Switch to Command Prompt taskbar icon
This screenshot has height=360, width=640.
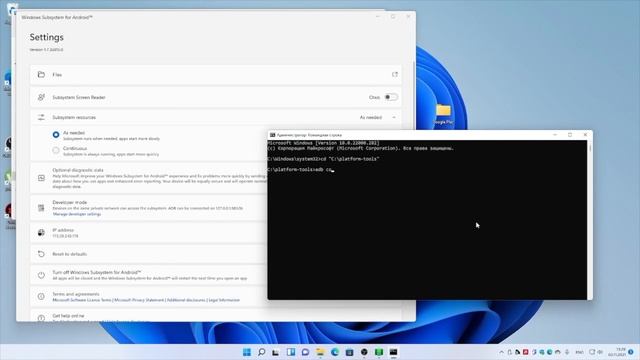pyautogui.click(x=393, y=352)
